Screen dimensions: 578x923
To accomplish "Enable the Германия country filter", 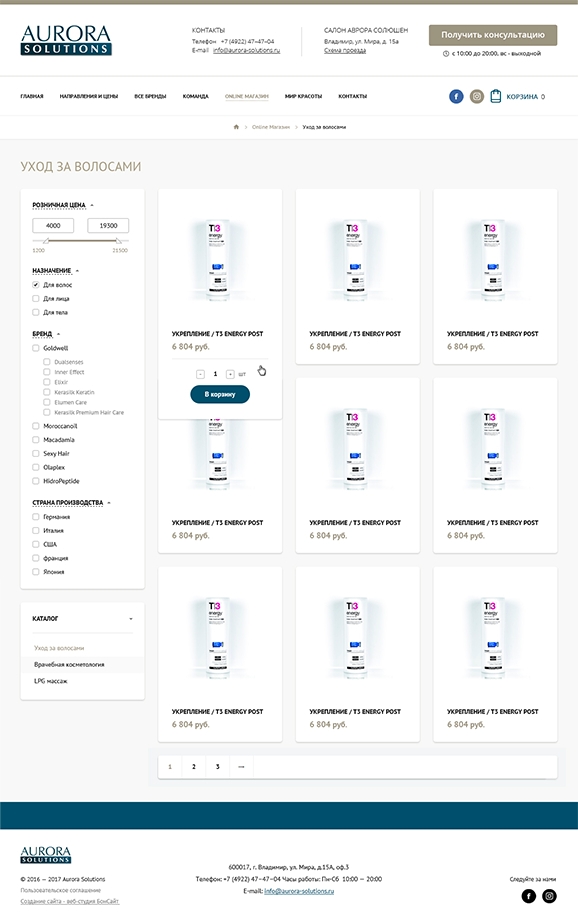I will (36, 517).
